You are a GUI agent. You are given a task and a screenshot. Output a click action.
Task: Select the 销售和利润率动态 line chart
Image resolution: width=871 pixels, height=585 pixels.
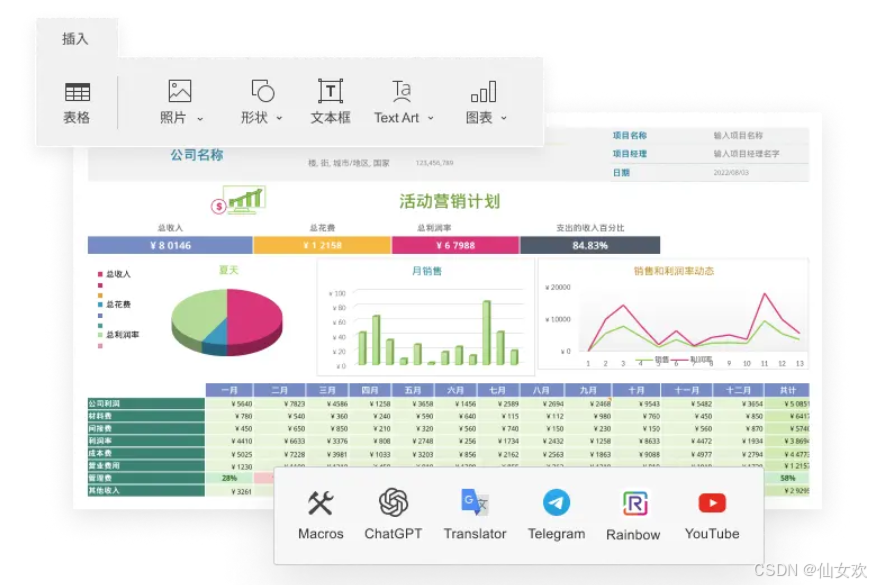click(x=673, y=314)
